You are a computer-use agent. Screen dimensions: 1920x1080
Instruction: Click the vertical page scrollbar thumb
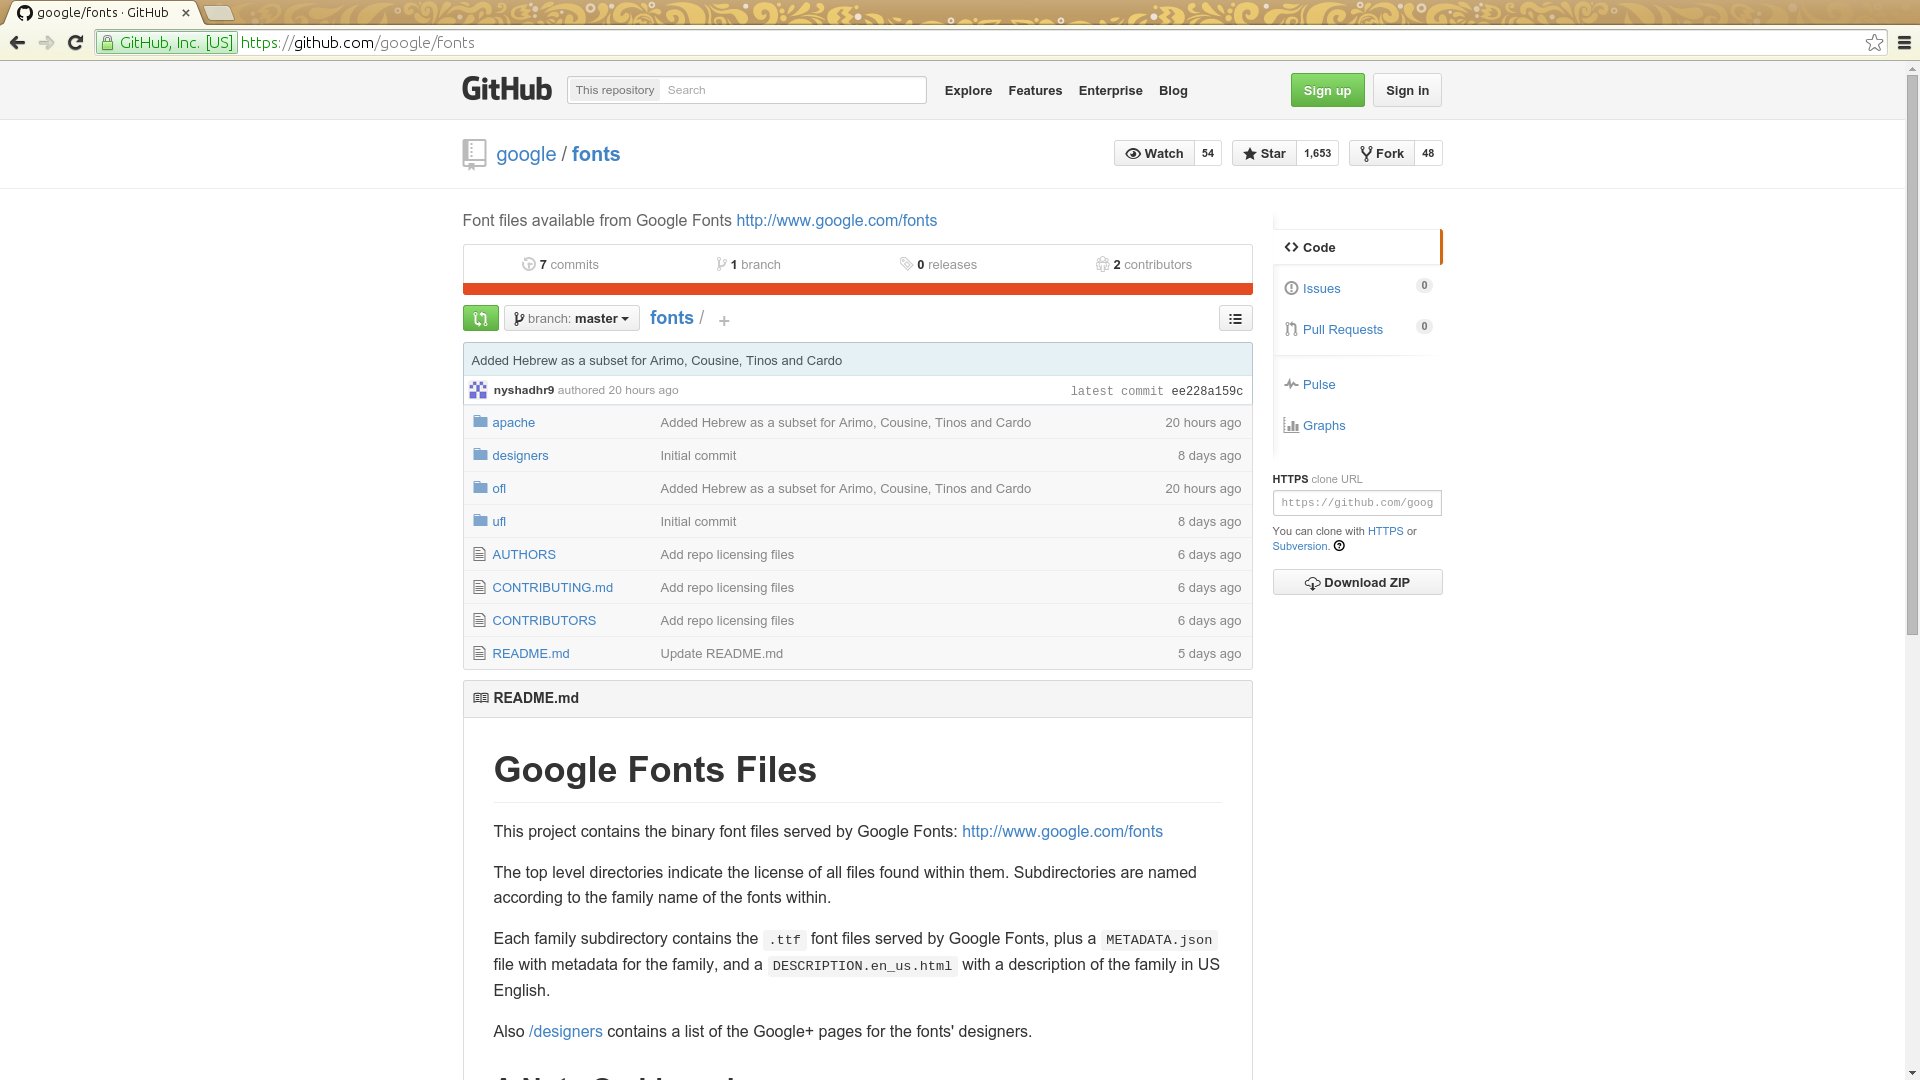pos(1912,355)
